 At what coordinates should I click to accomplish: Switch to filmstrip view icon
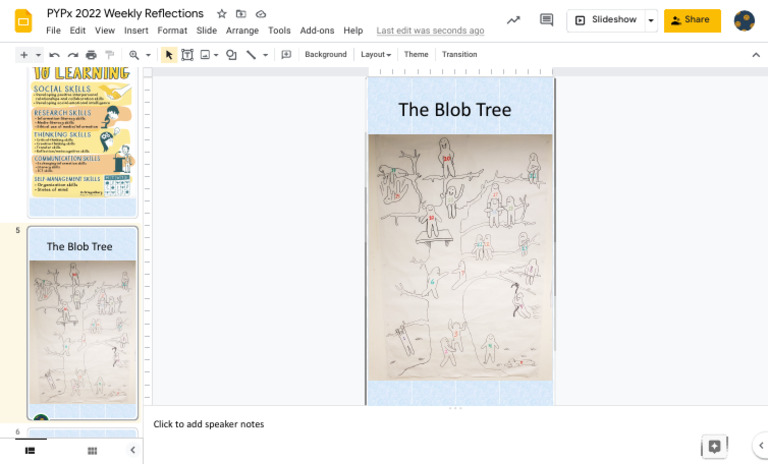pos(30,451)
